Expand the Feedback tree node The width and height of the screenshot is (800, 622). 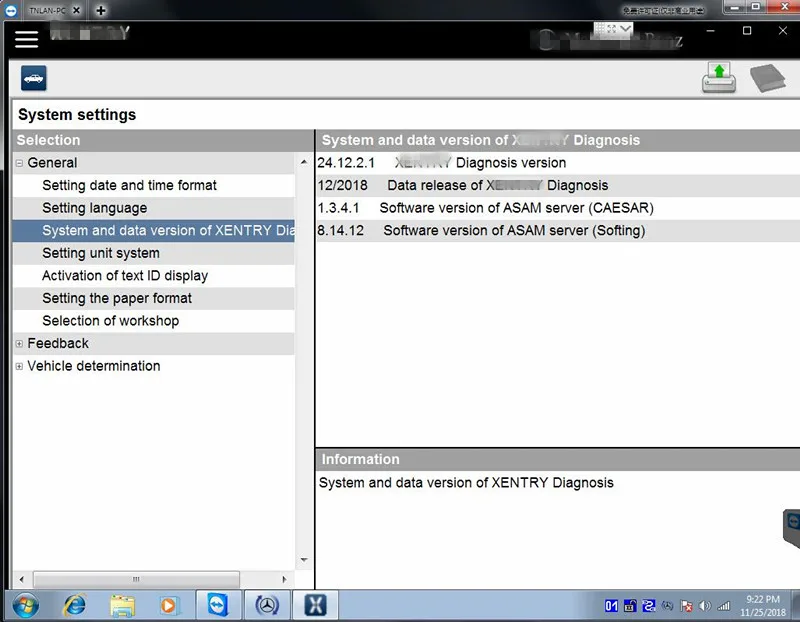coord(19,344)
